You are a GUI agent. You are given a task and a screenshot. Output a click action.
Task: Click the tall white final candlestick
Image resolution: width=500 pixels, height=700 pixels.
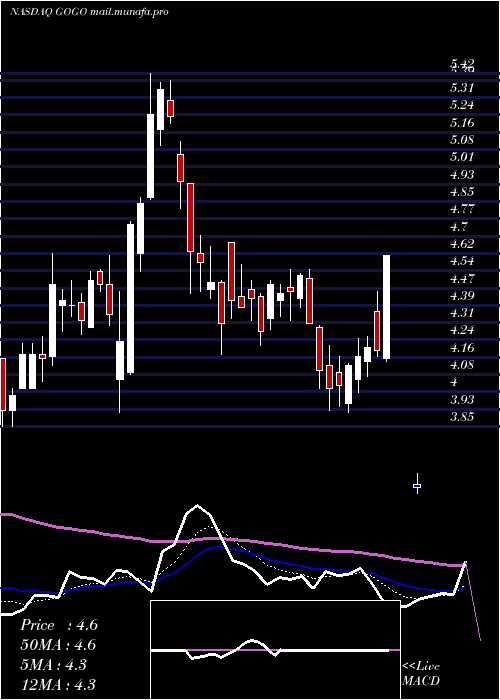click(x=387, y=307)
